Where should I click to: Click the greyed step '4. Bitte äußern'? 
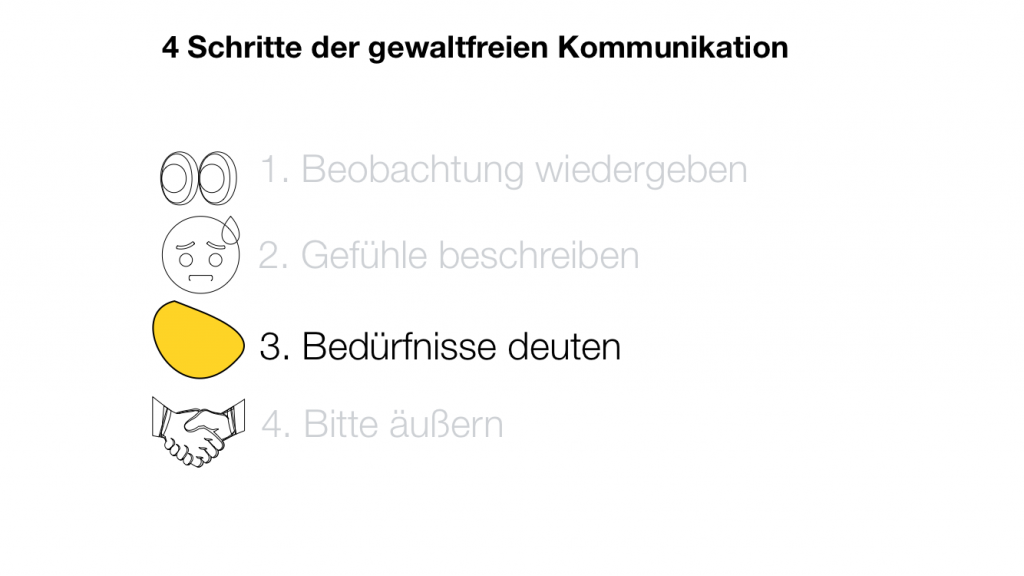(x=382, y=426)
